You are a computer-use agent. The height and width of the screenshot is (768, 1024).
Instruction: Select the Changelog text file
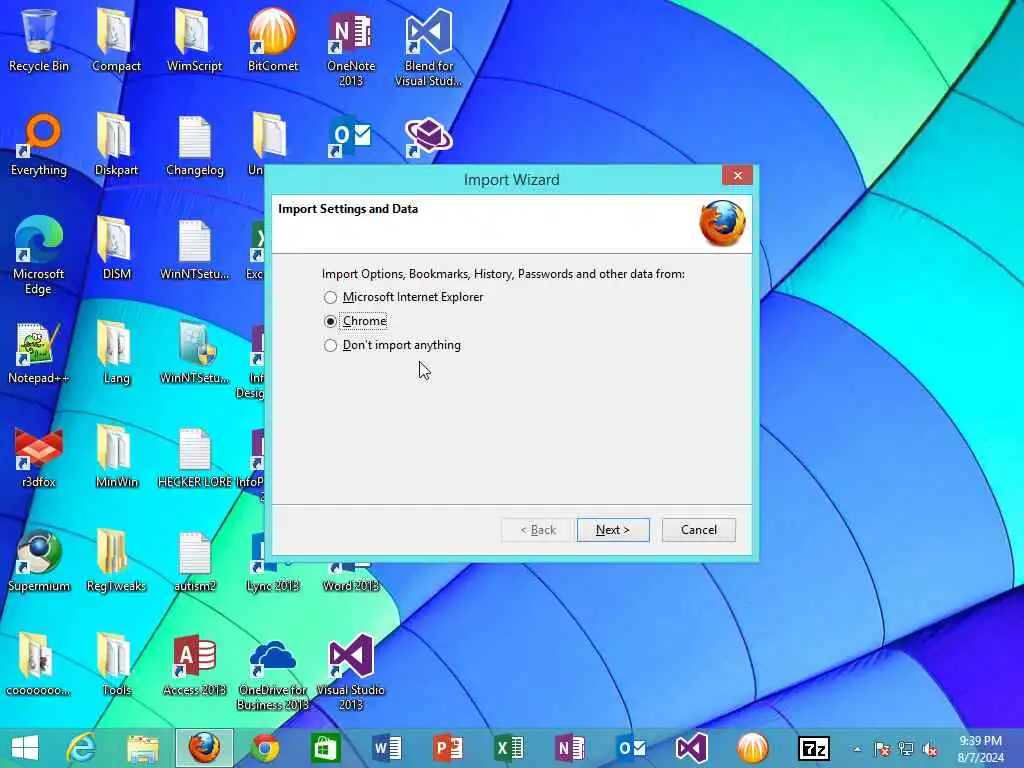tap(194, 145)
